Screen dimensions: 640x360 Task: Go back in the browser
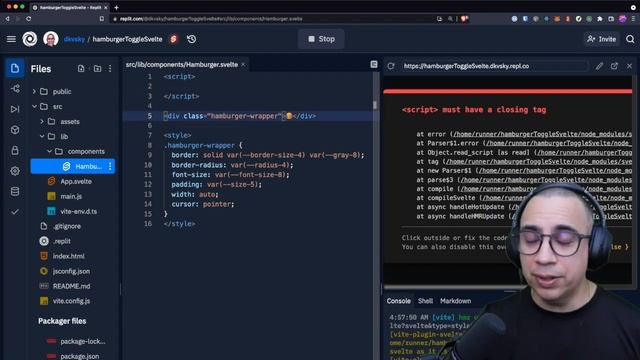(x=7, y=19)
